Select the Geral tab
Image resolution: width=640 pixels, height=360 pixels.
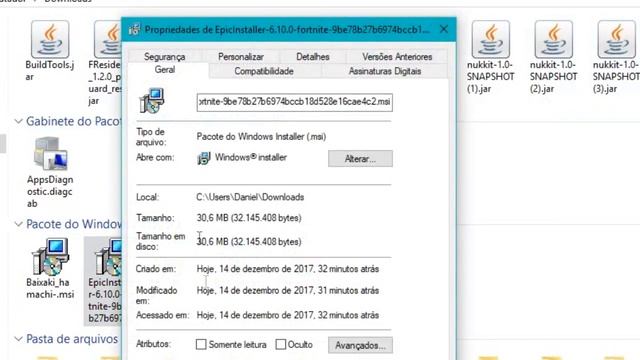165,70
